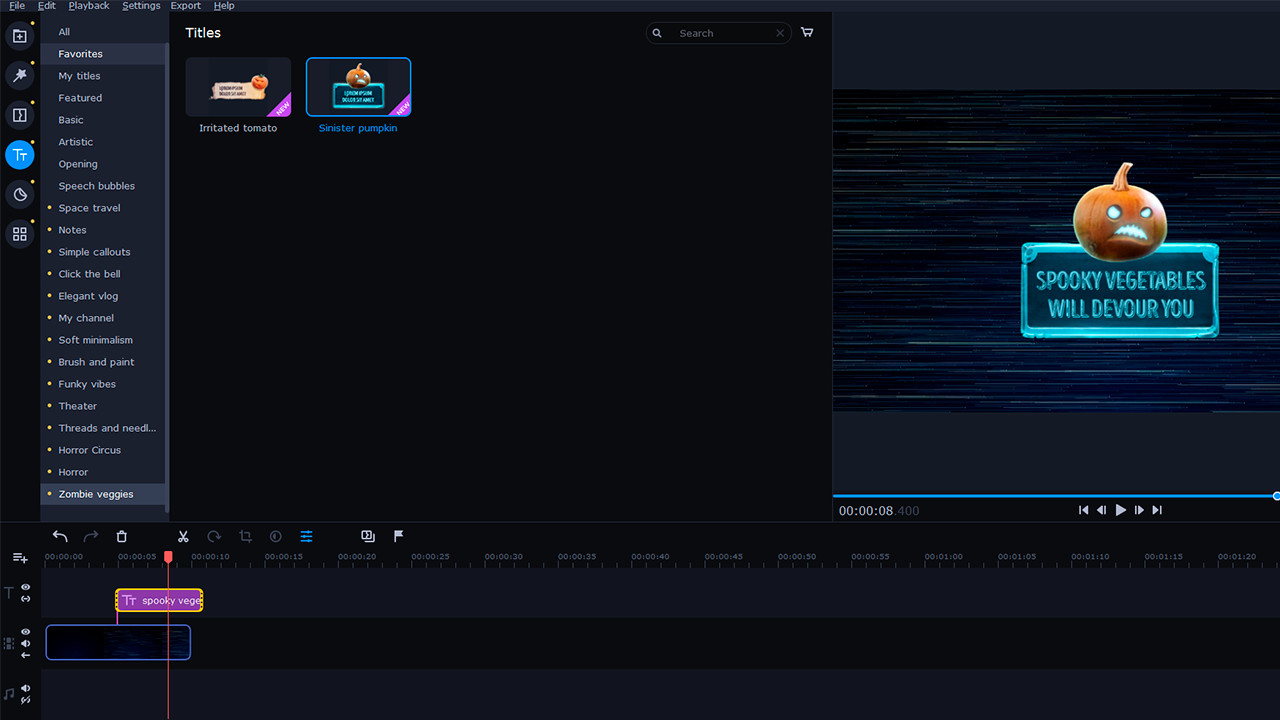Screen dimensions: 1280x720
Task: Undo the last action
Action: click(x=59, y=536)
